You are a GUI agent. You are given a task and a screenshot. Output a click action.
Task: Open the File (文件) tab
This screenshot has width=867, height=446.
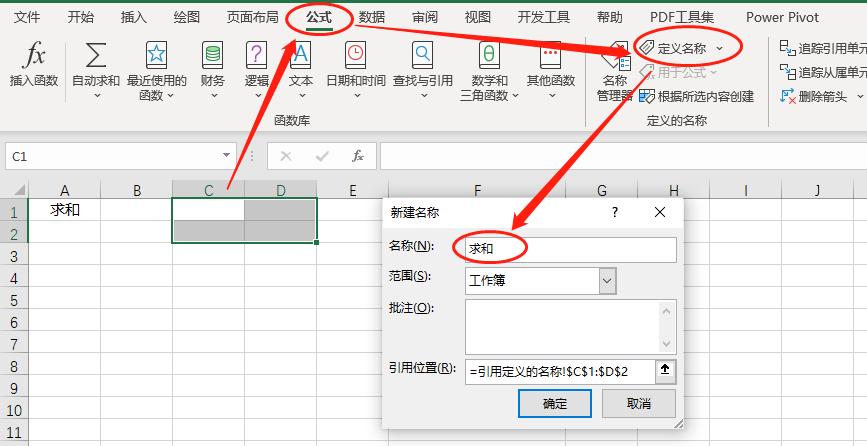click(x=27, y=17)
